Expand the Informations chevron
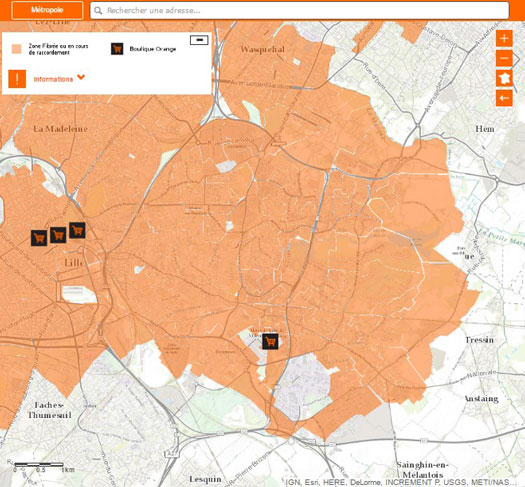 point(81,77)
